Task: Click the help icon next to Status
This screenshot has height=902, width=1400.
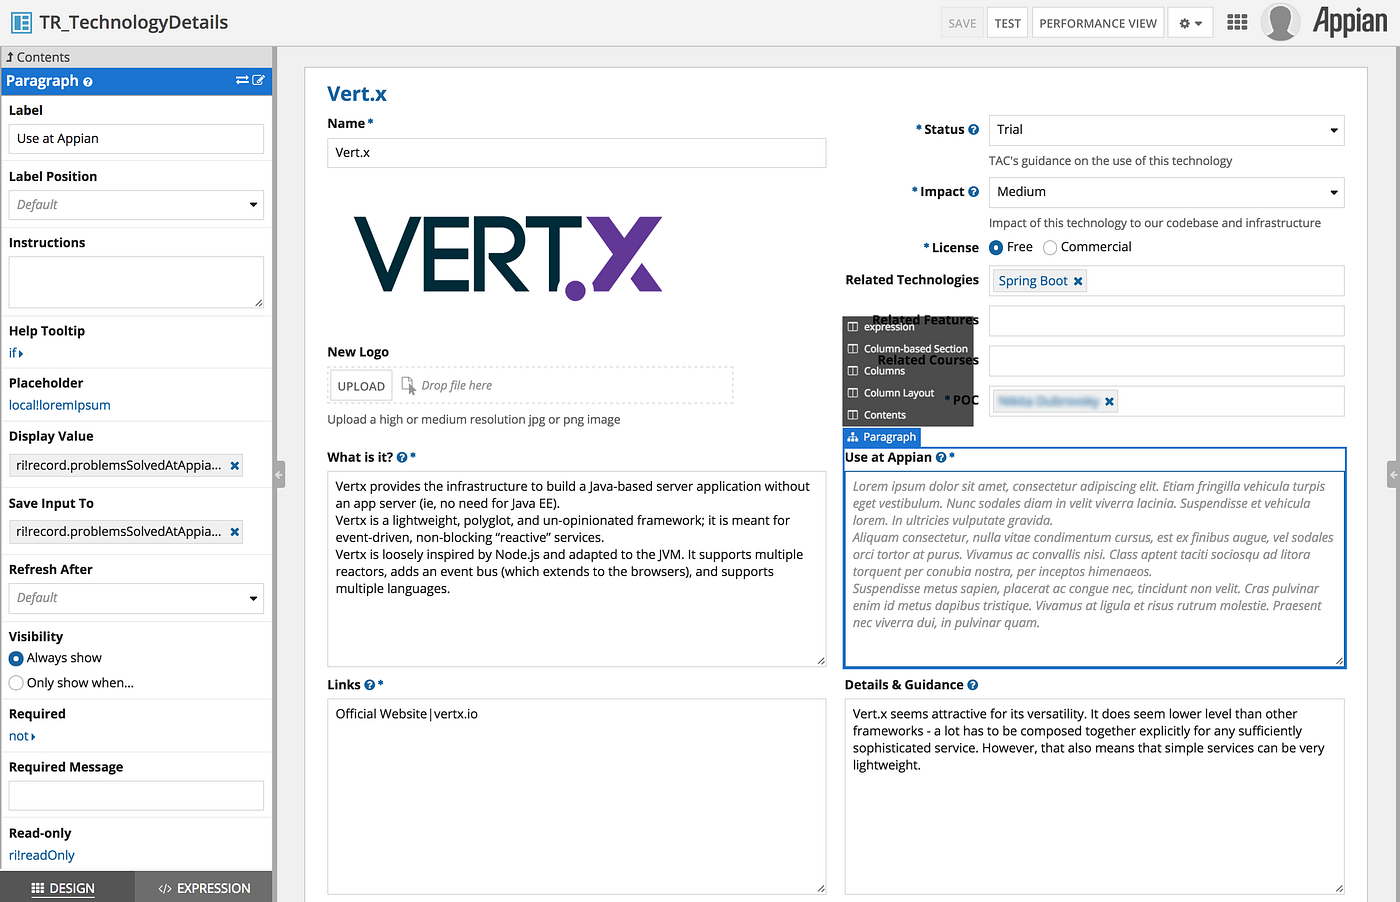Action: [973, 130]
